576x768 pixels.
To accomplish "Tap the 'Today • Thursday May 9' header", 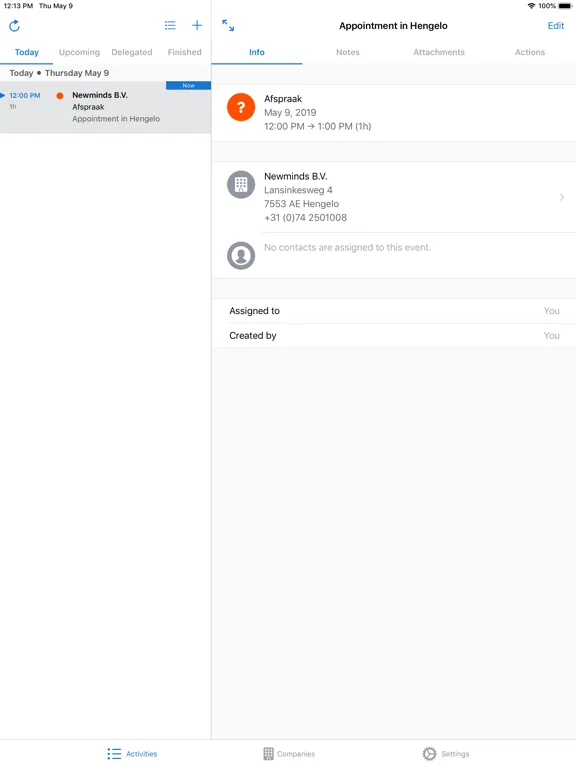I will (x=59, y=73).
